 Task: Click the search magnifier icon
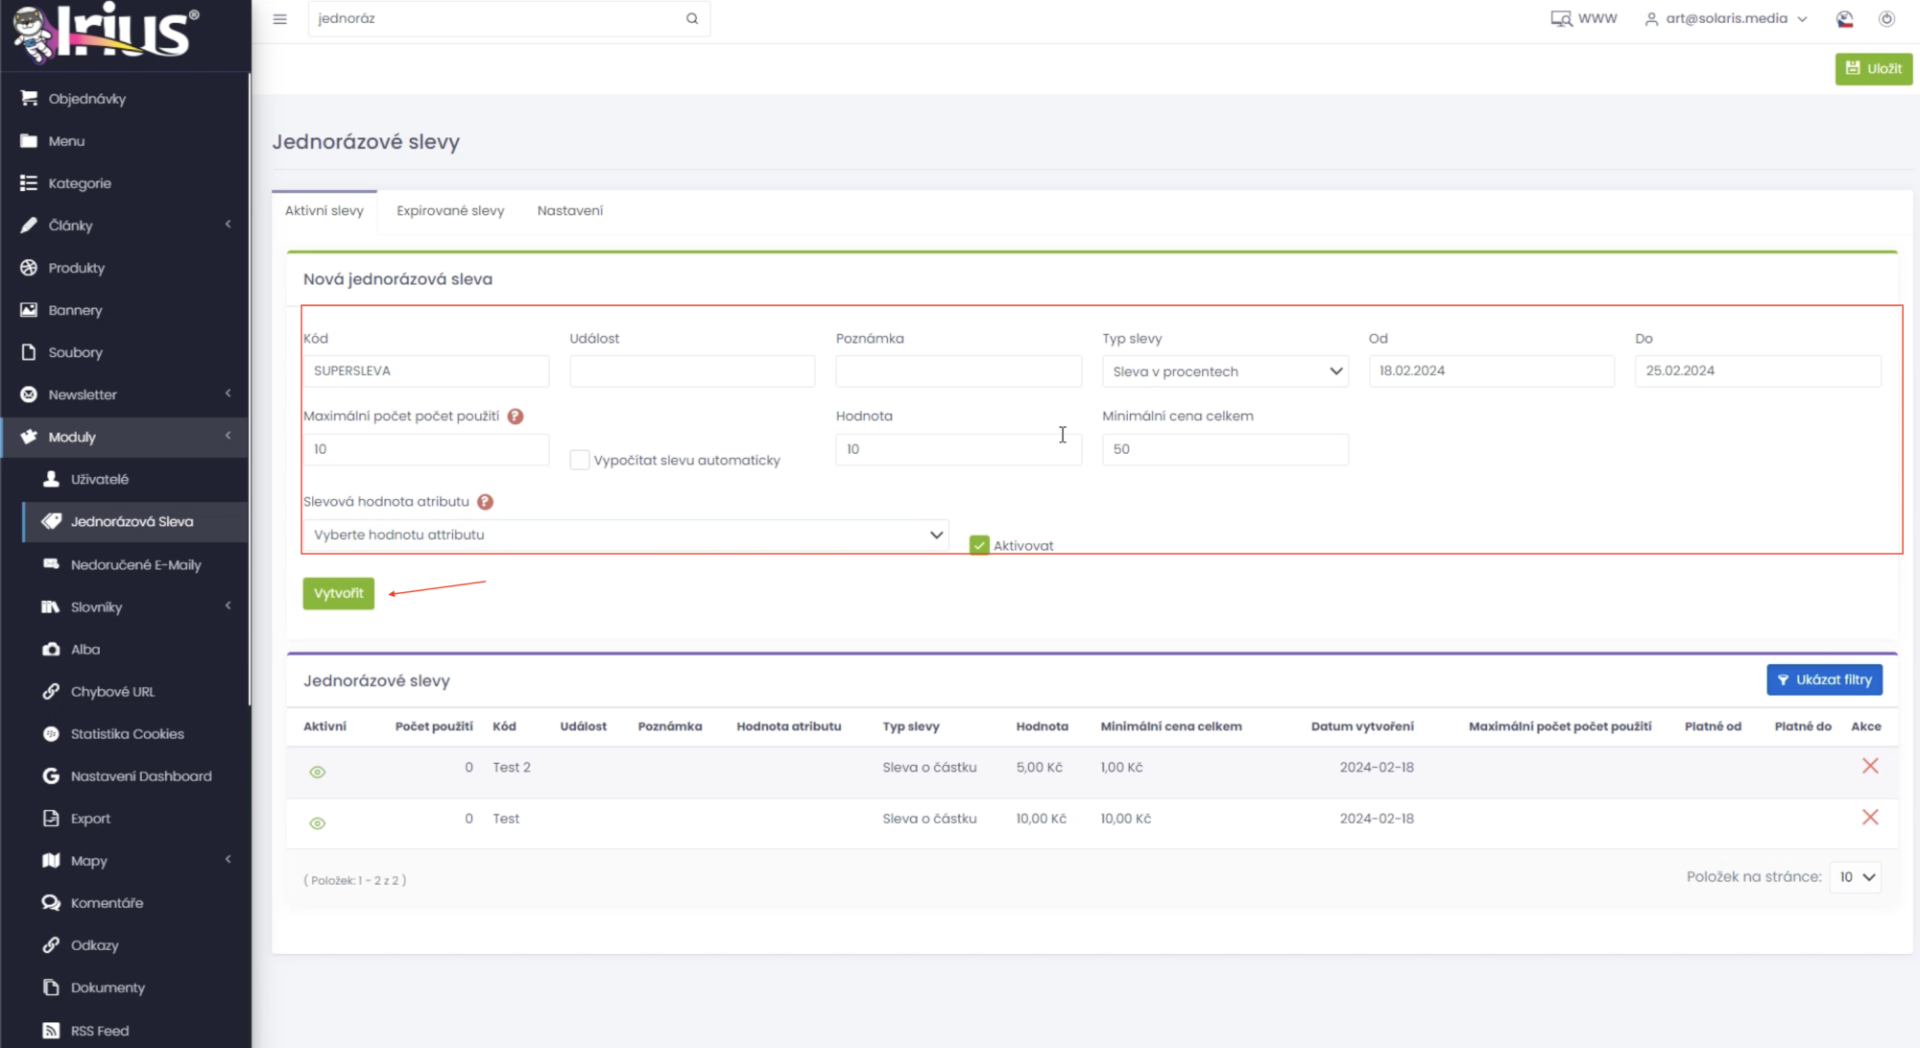tap(692, 19)
